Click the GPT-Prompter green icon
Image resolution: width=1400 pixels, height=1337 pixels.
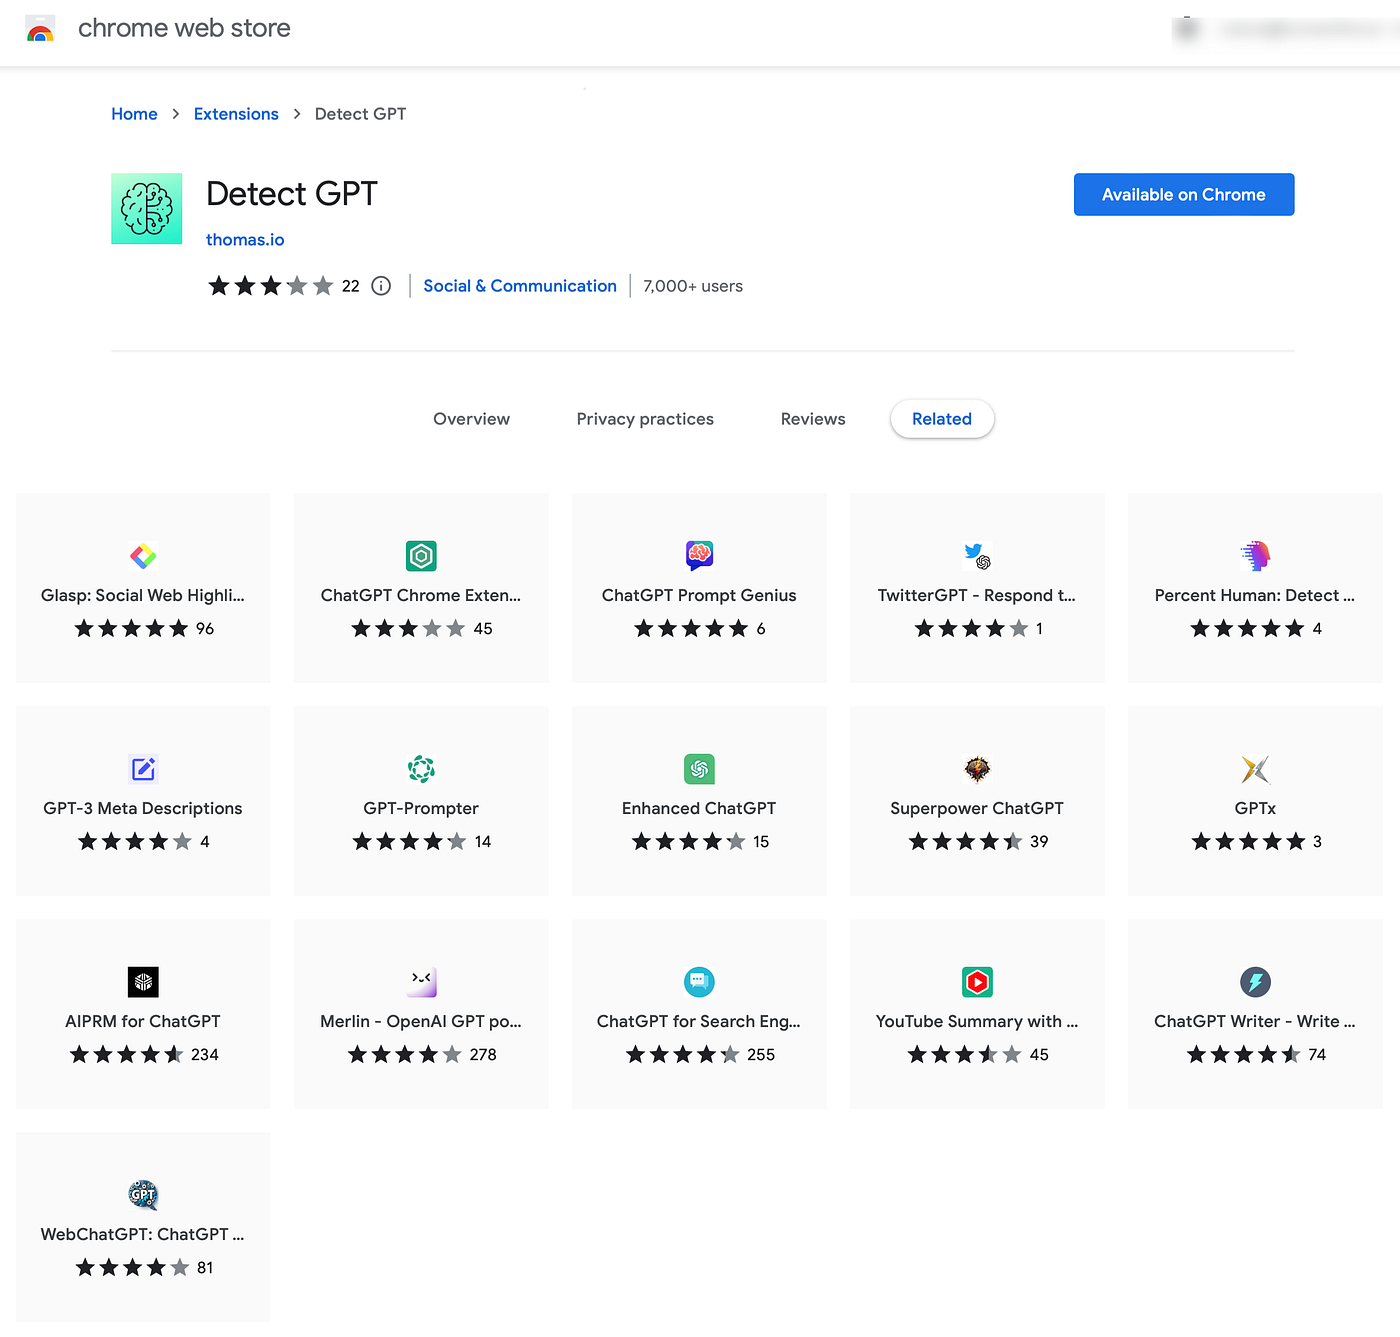(421, 769)
